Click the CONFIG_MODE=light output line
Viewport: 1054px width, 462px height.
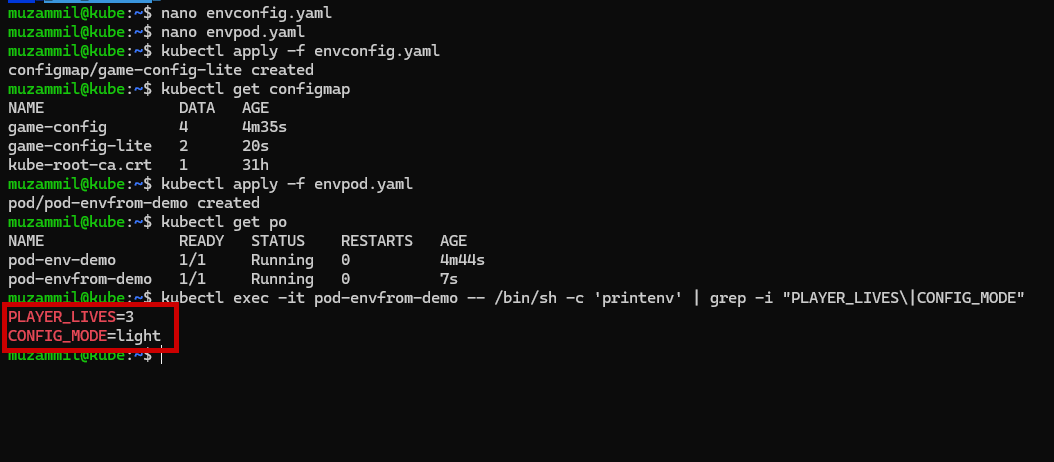click(x=84, y=336)
